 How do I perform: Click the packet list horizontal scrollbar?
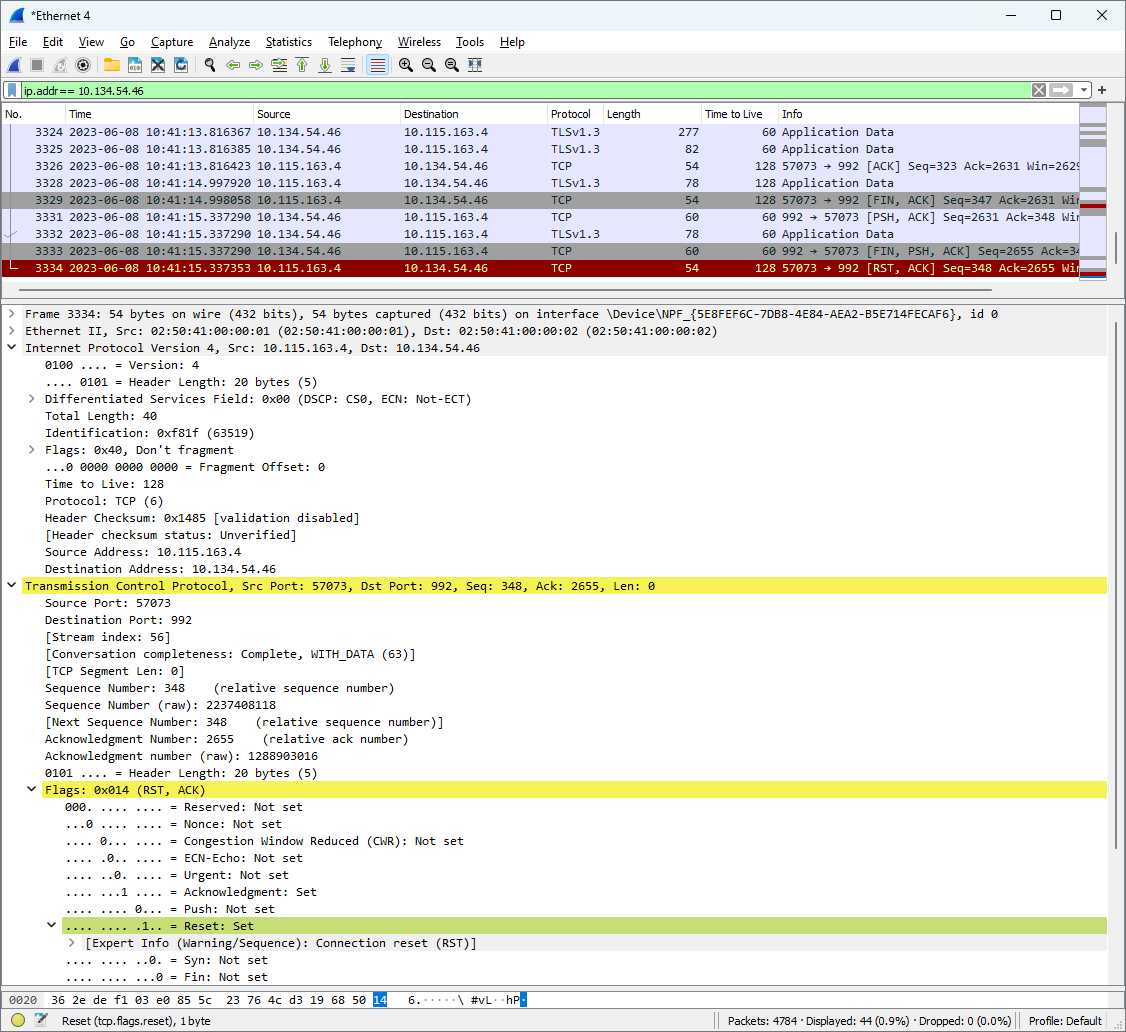coord(505,289)
